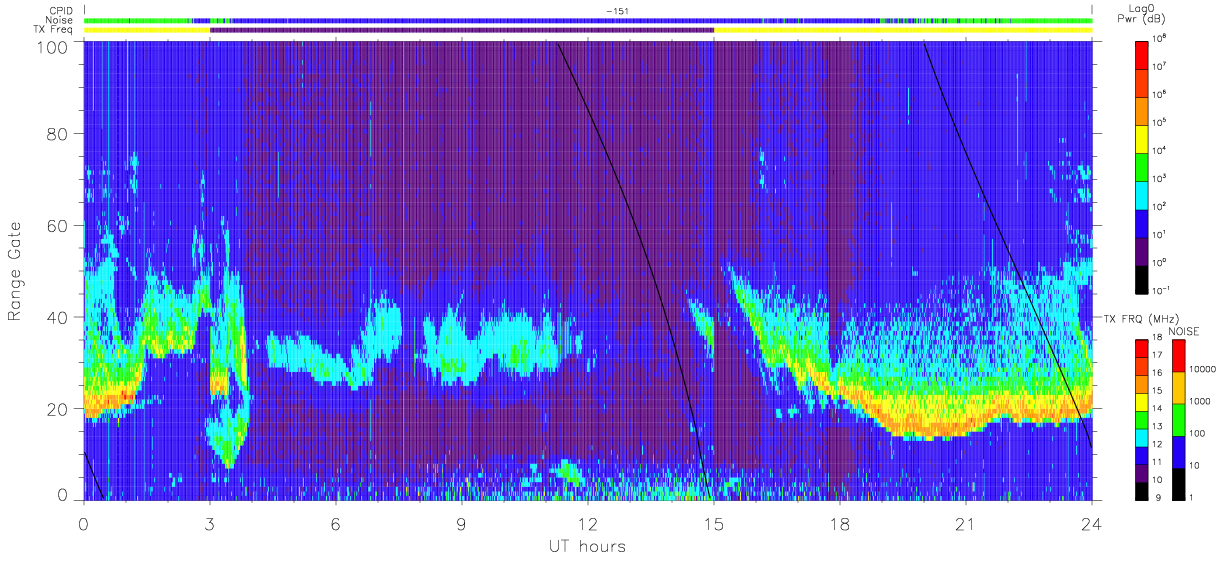Image resolution: width=1228 pixels, height=567 pixels.
Task: Click the 80 range gate tick label
Action: 56,134
